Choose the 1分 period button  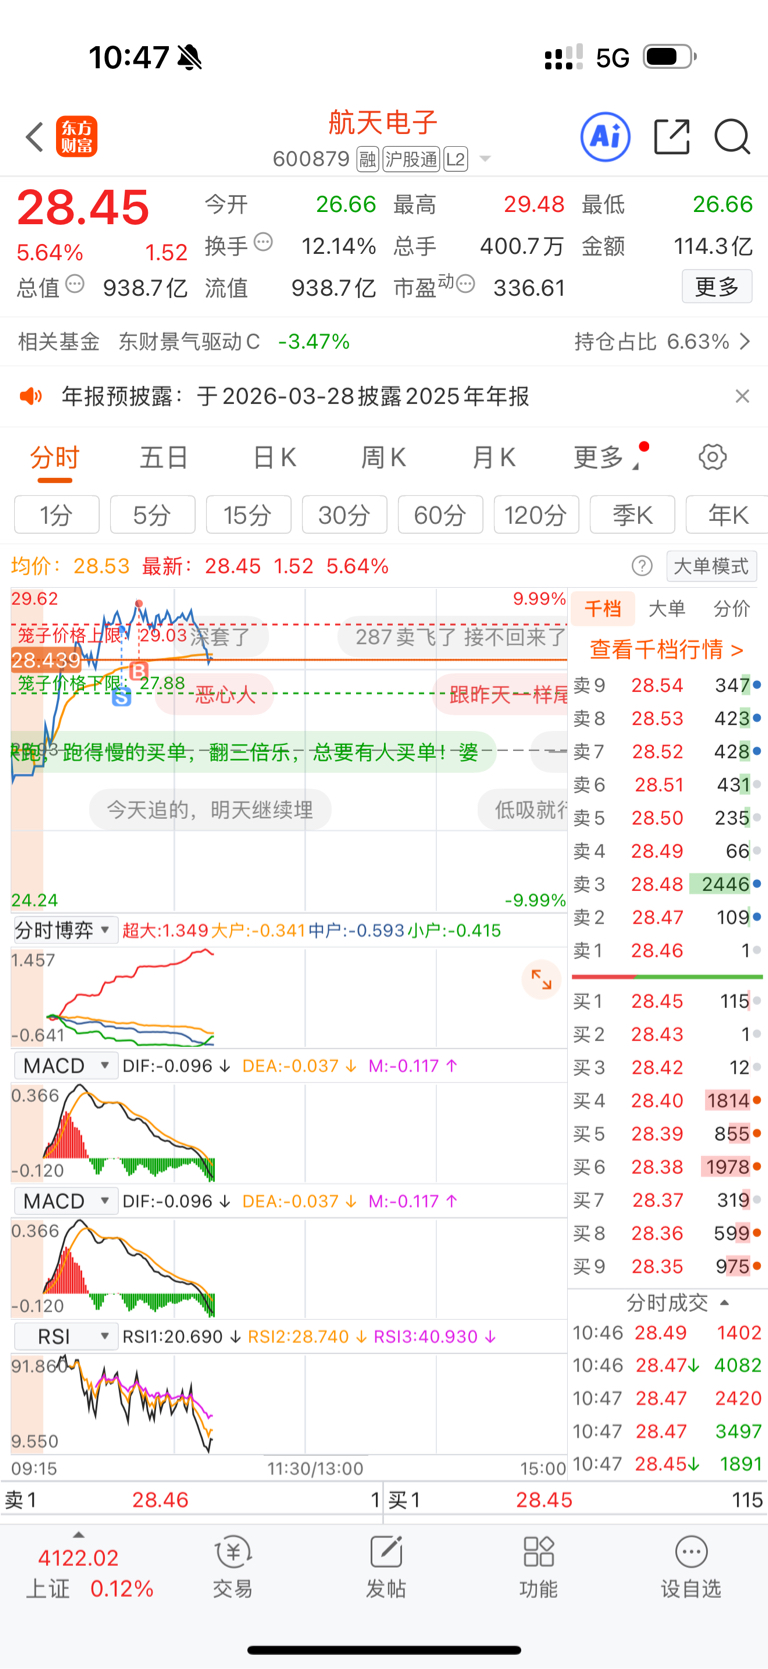(57, 515)
